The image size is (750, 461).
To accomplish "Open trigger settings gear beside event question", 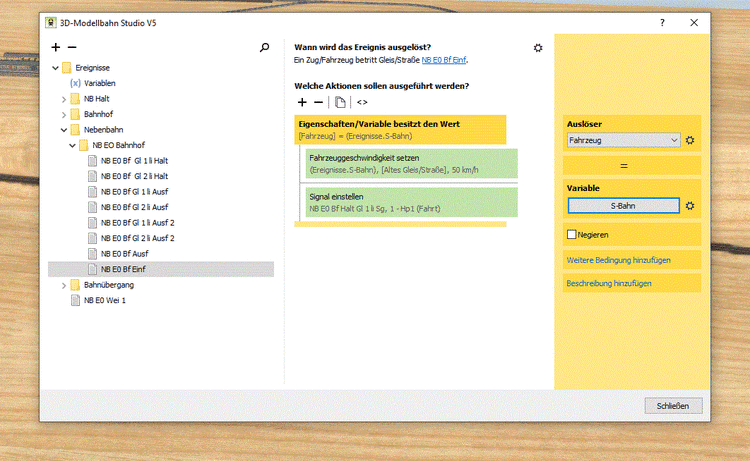I will coord(538,47).
